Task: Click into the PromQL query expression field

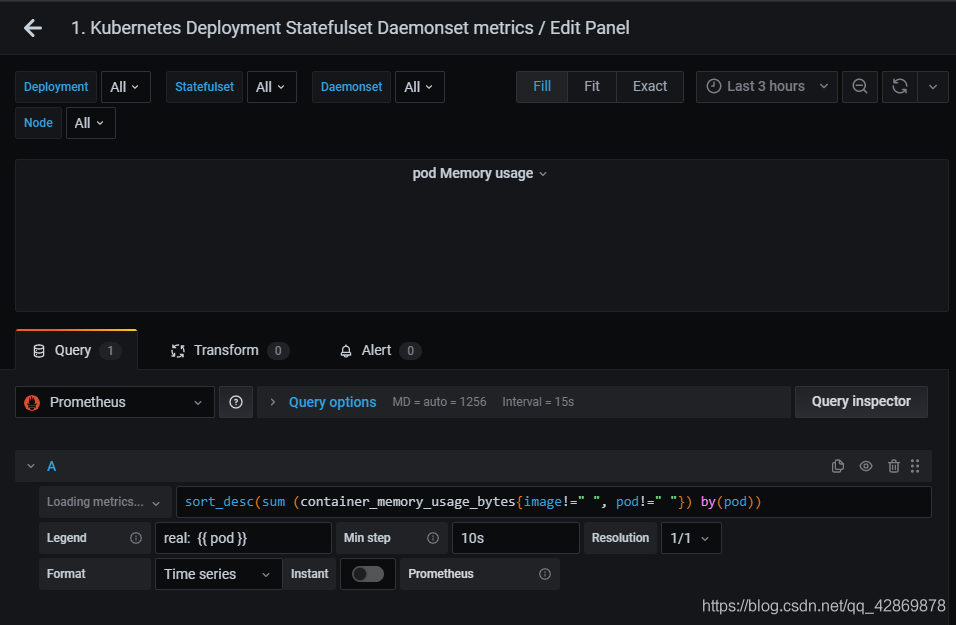Action: [554, 502]
